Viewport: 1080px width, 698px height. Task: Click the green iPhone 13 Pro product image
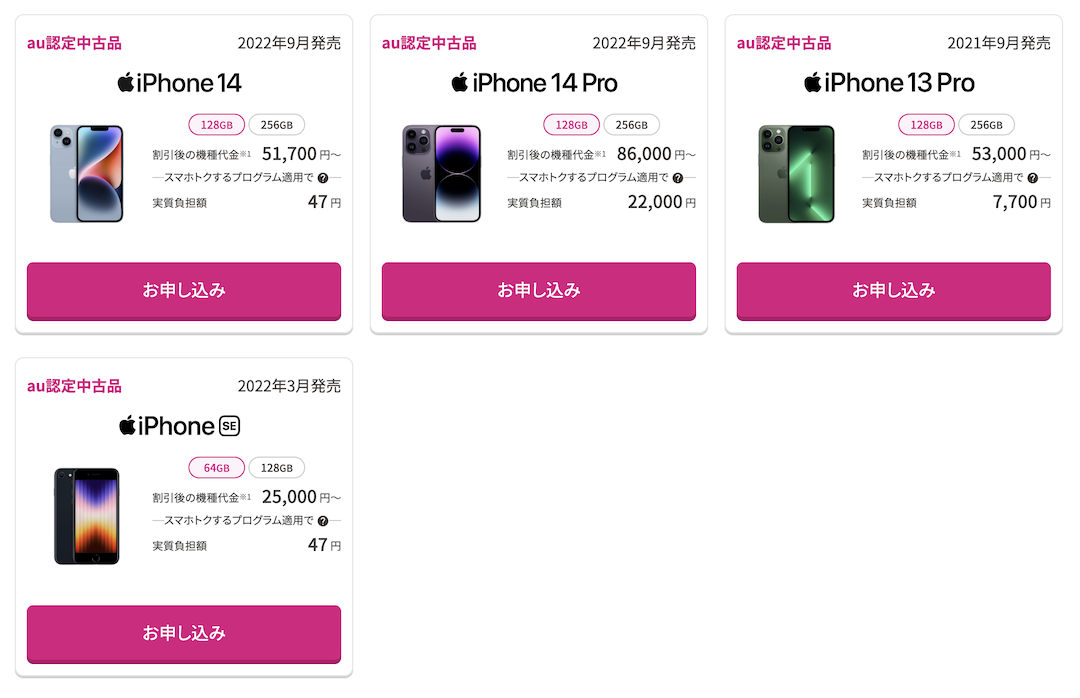tap(796, 174)
